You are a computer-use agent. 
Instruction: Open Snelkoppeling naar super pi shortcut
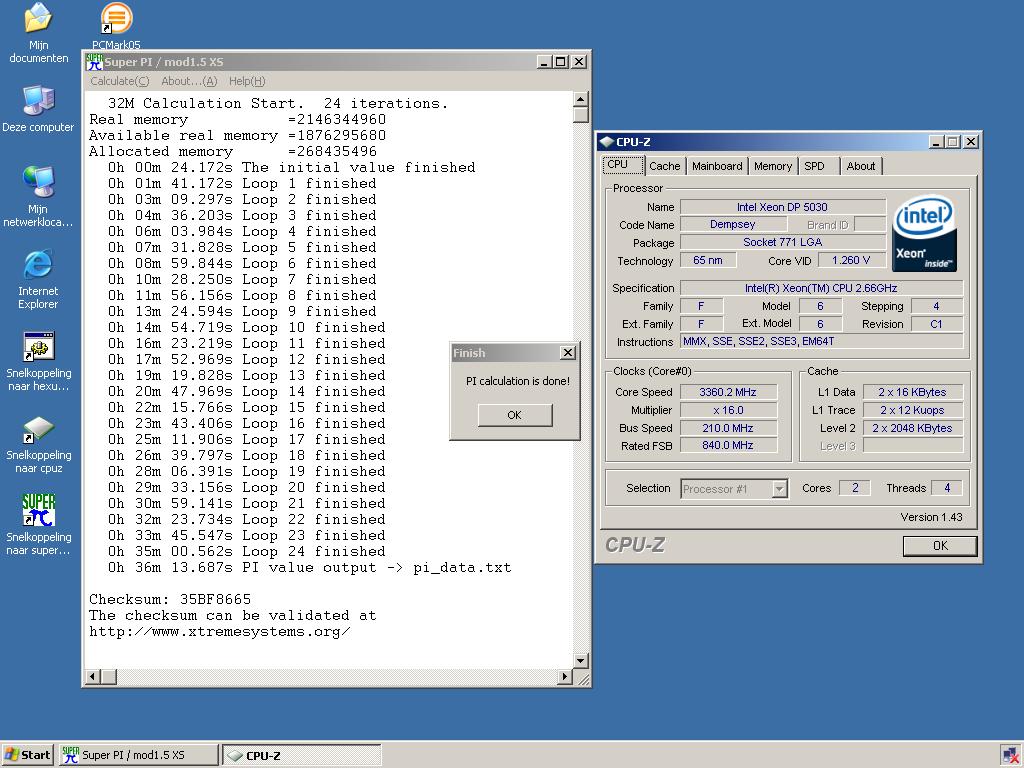[39, 524]
